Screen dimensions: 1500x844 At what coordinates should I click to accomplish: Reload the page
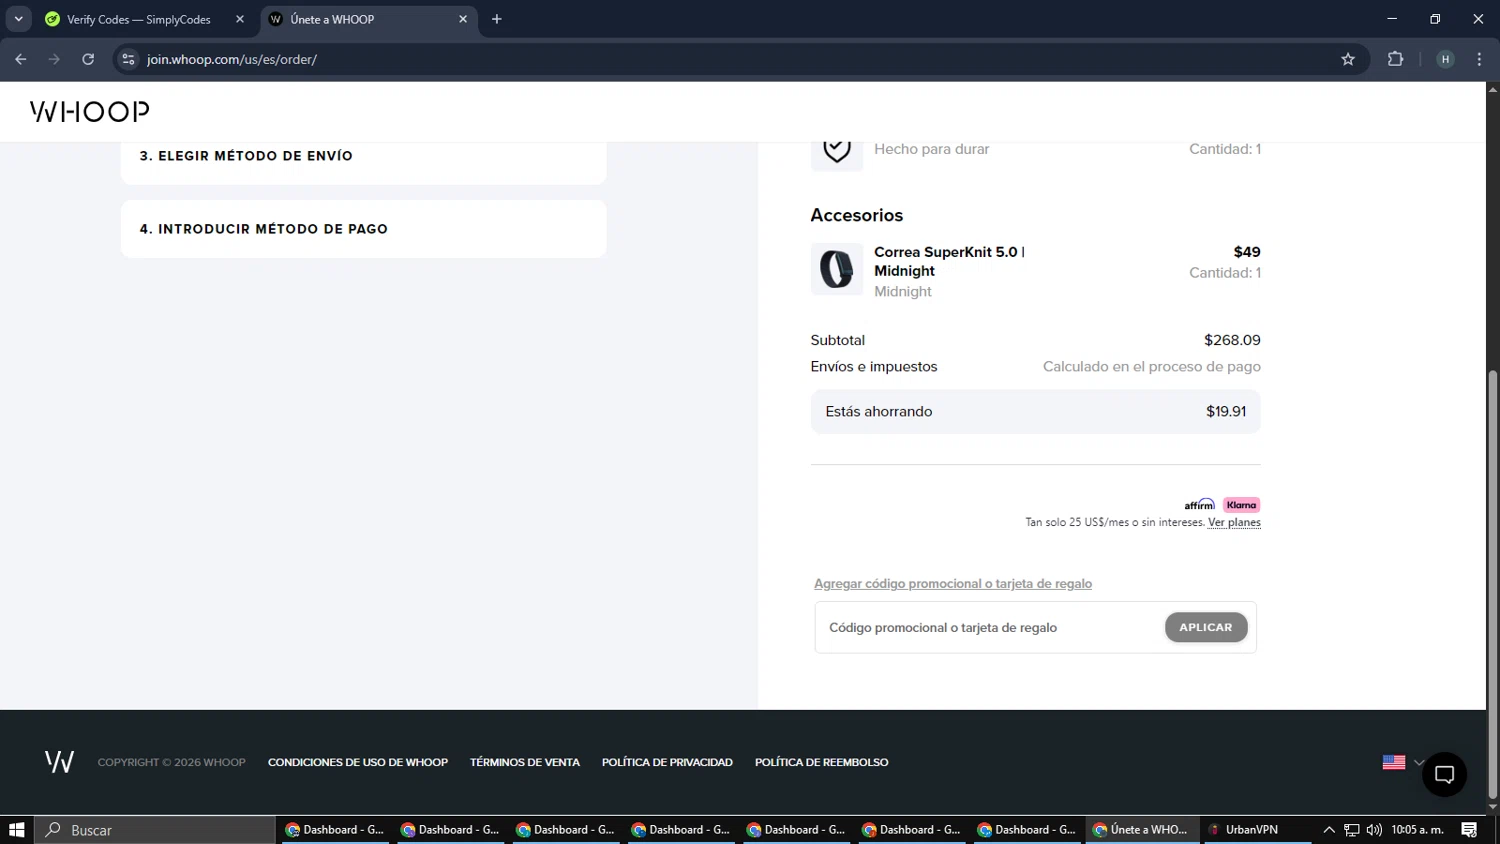(x=88, y=59)
